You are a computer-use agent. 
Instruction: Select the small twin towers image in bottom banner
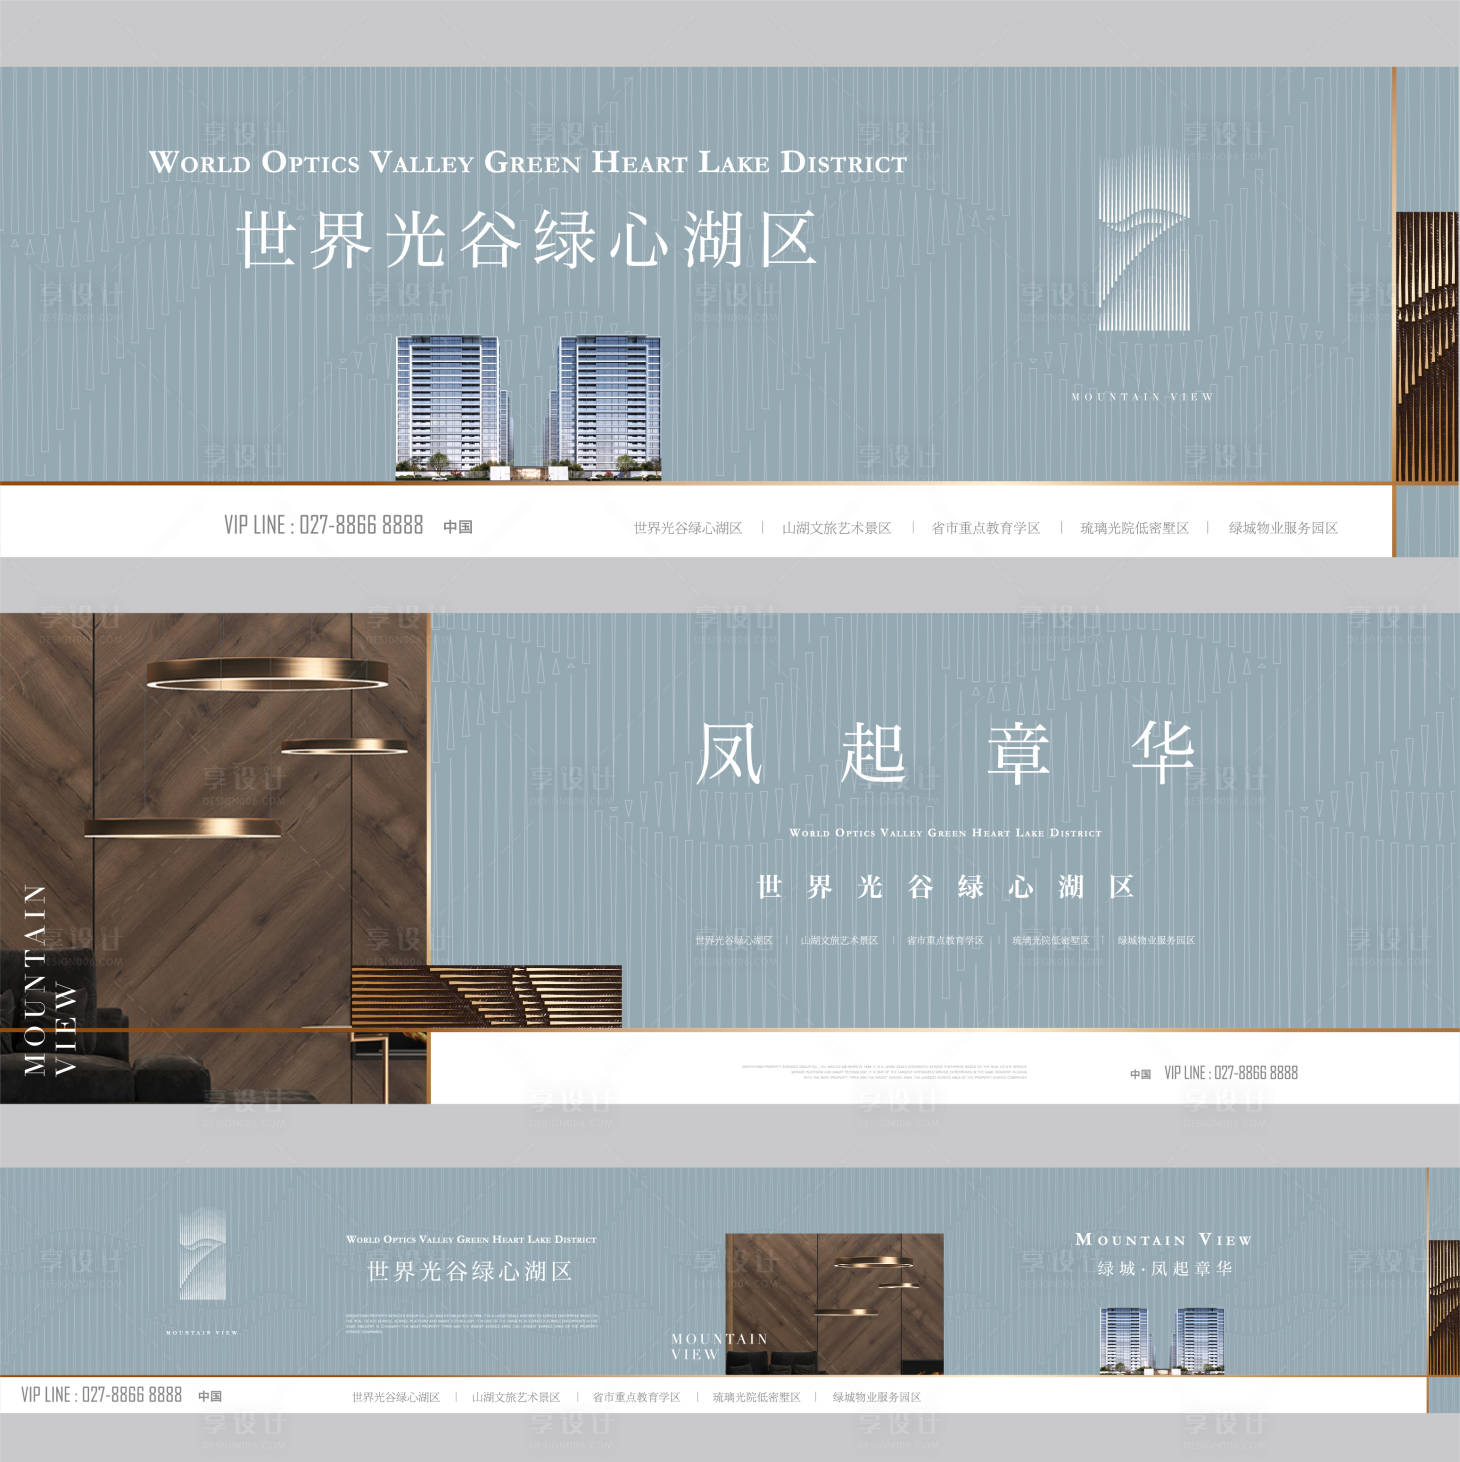click(x=1162, y=1340)
